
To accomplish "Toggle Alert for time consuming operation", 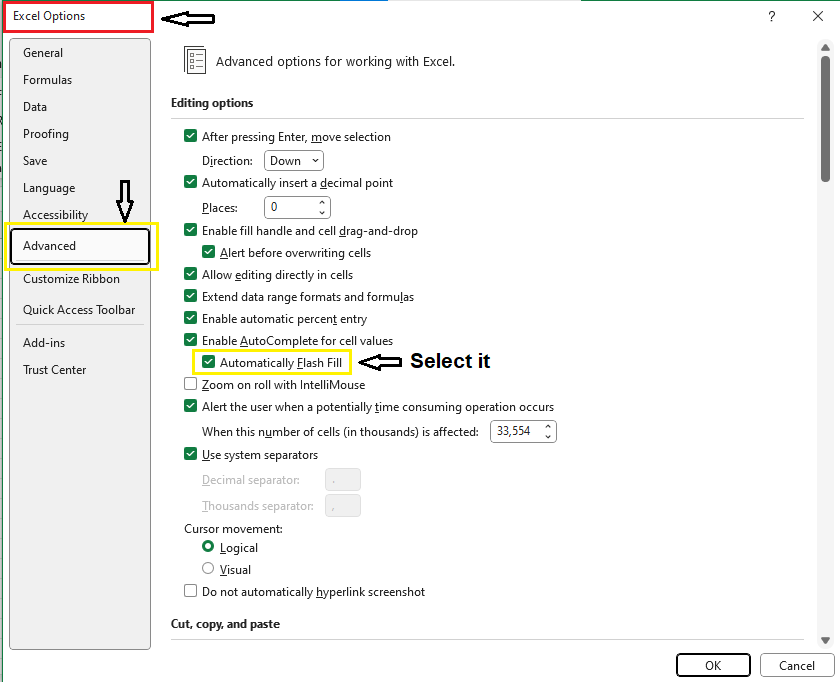I will pyautogui.click(x=190, y=406).
